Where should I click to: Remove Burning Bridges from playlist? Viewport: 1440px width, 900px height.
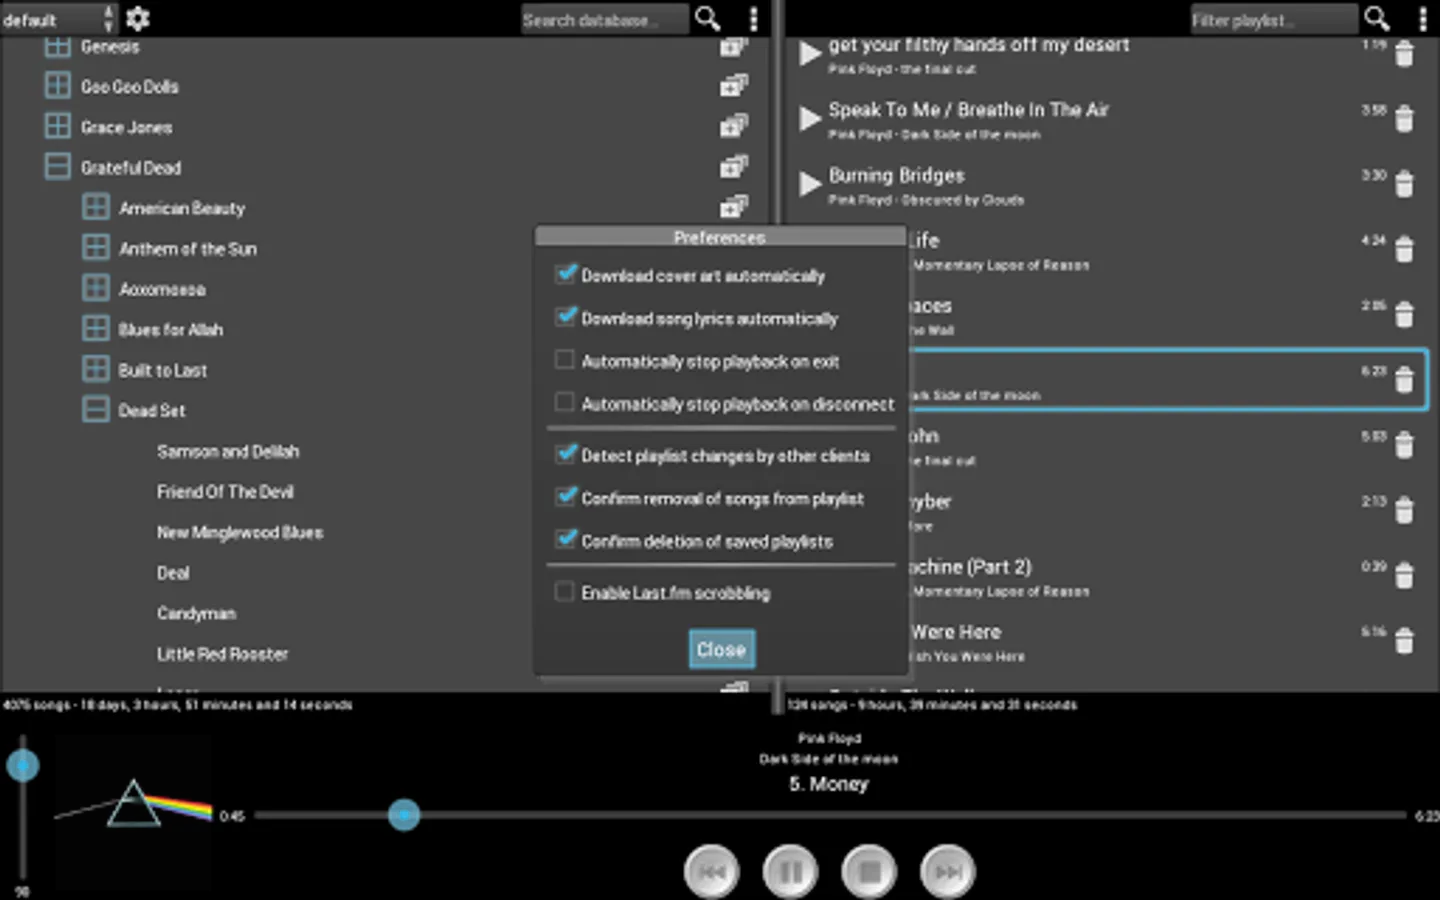(x=1404, y=184)
